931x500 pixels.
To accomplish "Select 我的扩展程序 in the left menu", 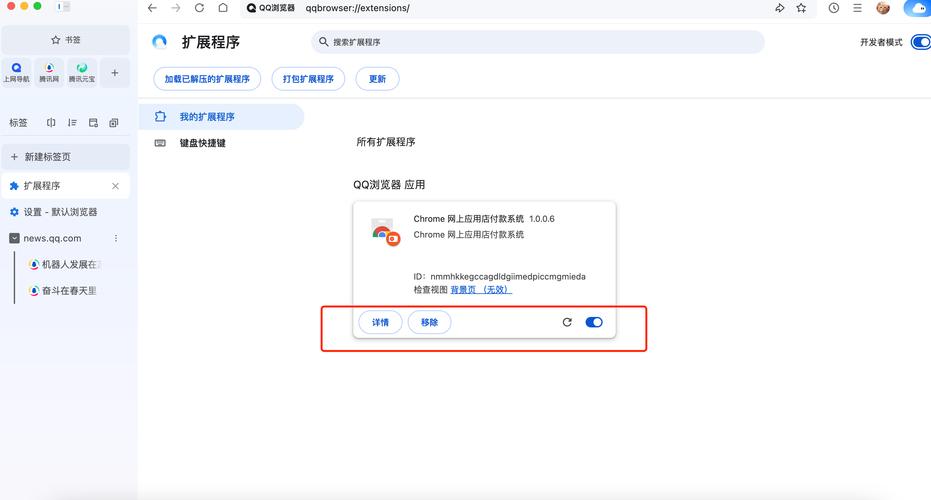I will [x=221, y=116].
